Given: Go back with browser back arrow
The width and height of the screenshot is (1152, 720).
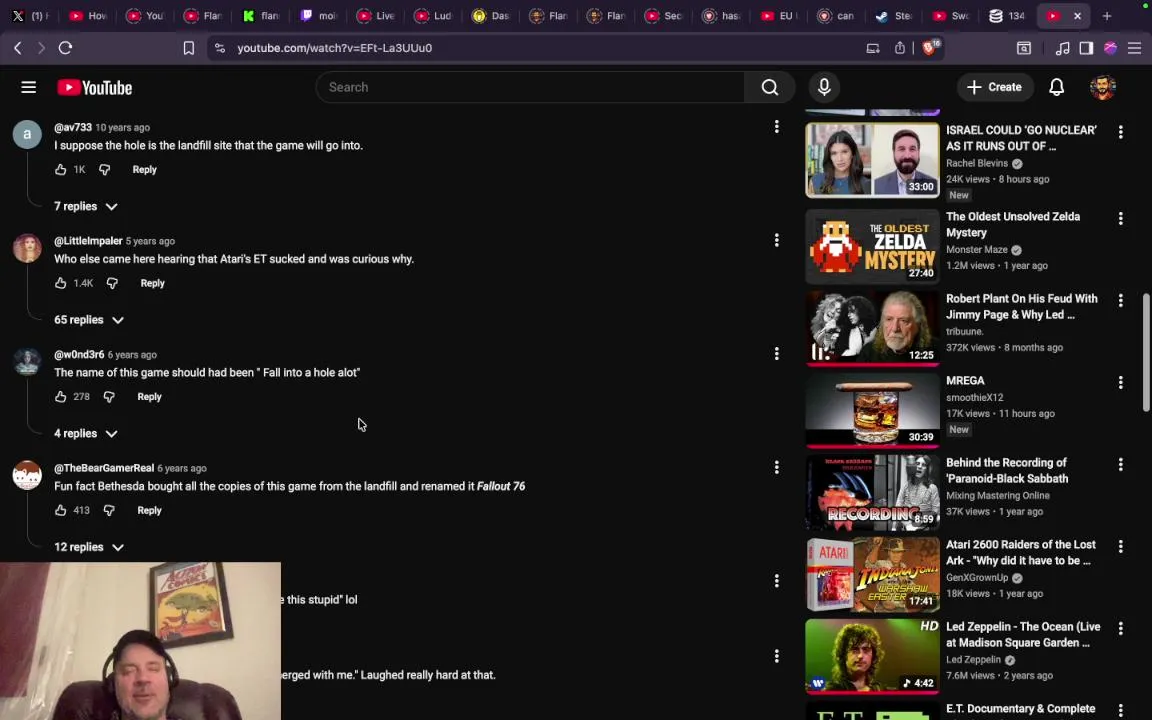Looking at the screenshot, I should tap(18, 48).
